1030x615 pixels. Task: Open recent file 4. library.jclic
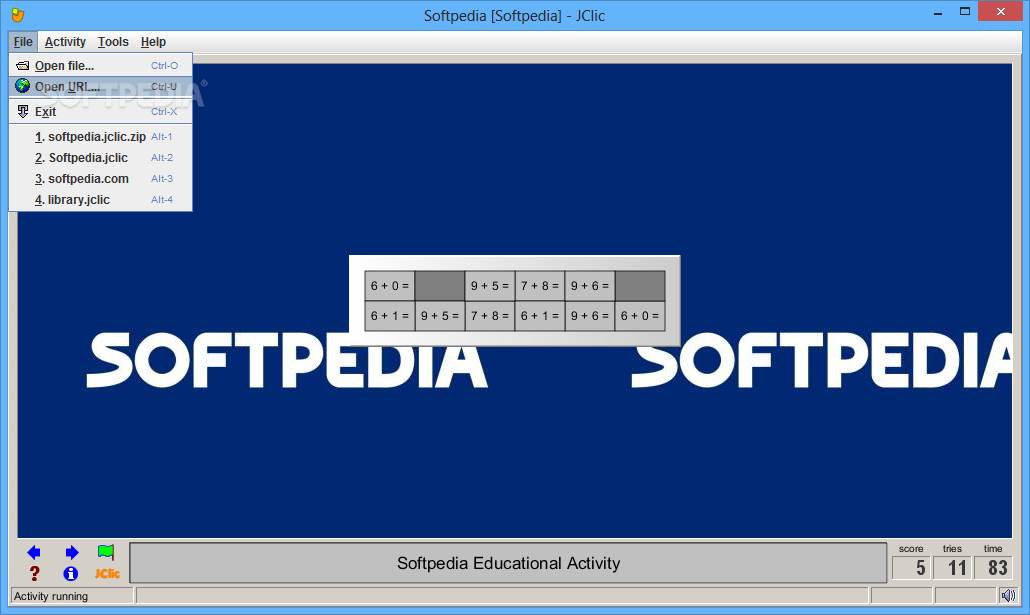point(101,200)
